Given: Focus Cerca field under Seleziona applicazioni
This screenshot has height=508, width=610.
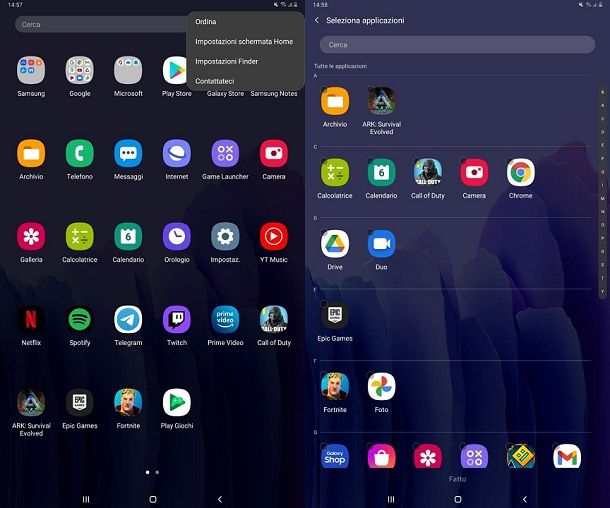Looking at the screenshot, I should click(x=457, y=45).
